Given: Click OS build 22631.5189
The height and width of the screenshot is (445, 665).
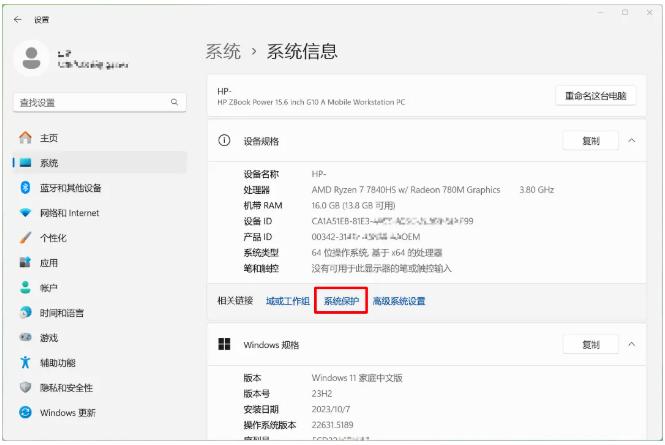Looking at the screenshot, I should click(332, 425).
